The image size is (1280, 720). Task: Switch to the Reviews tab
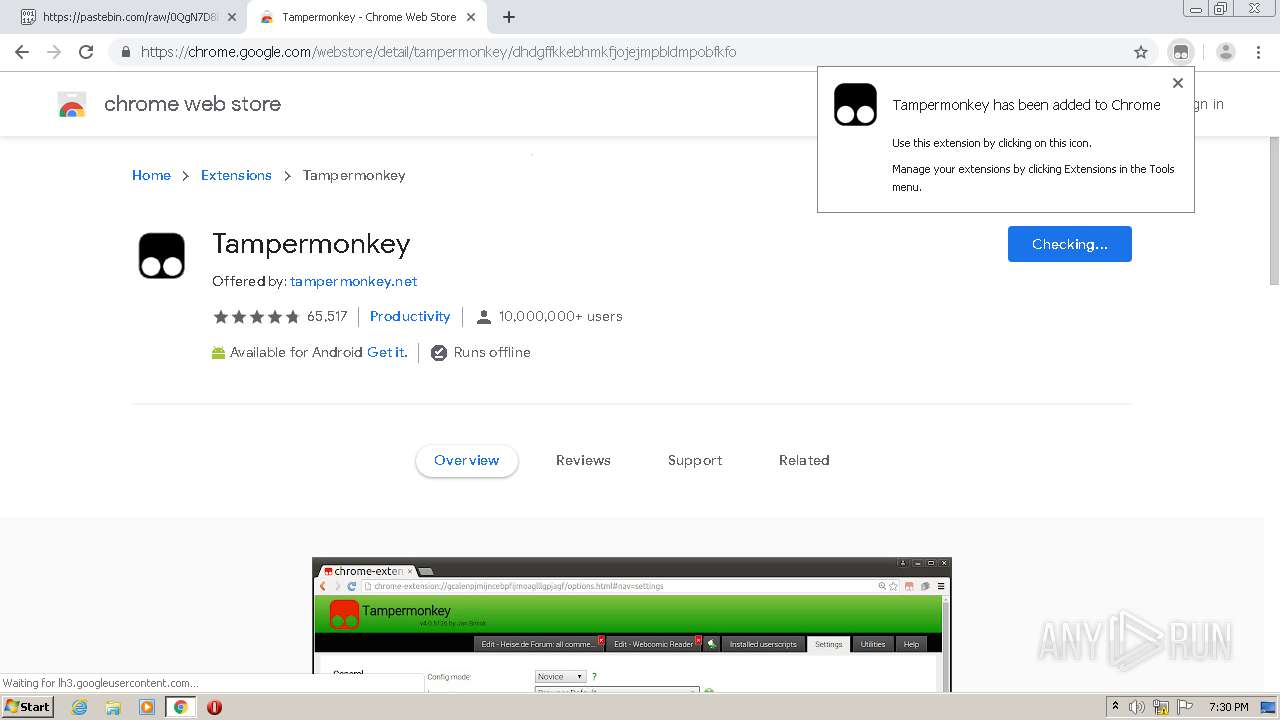(x=583, y=460)
